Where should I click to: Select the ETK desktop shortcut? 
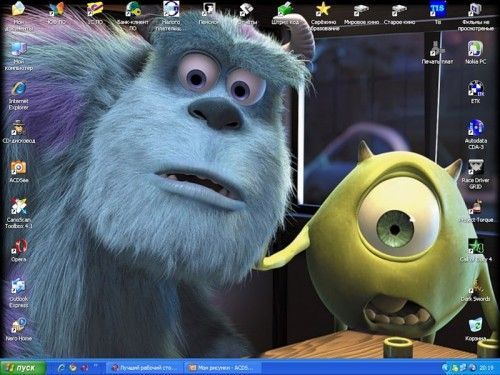(476, 92)
